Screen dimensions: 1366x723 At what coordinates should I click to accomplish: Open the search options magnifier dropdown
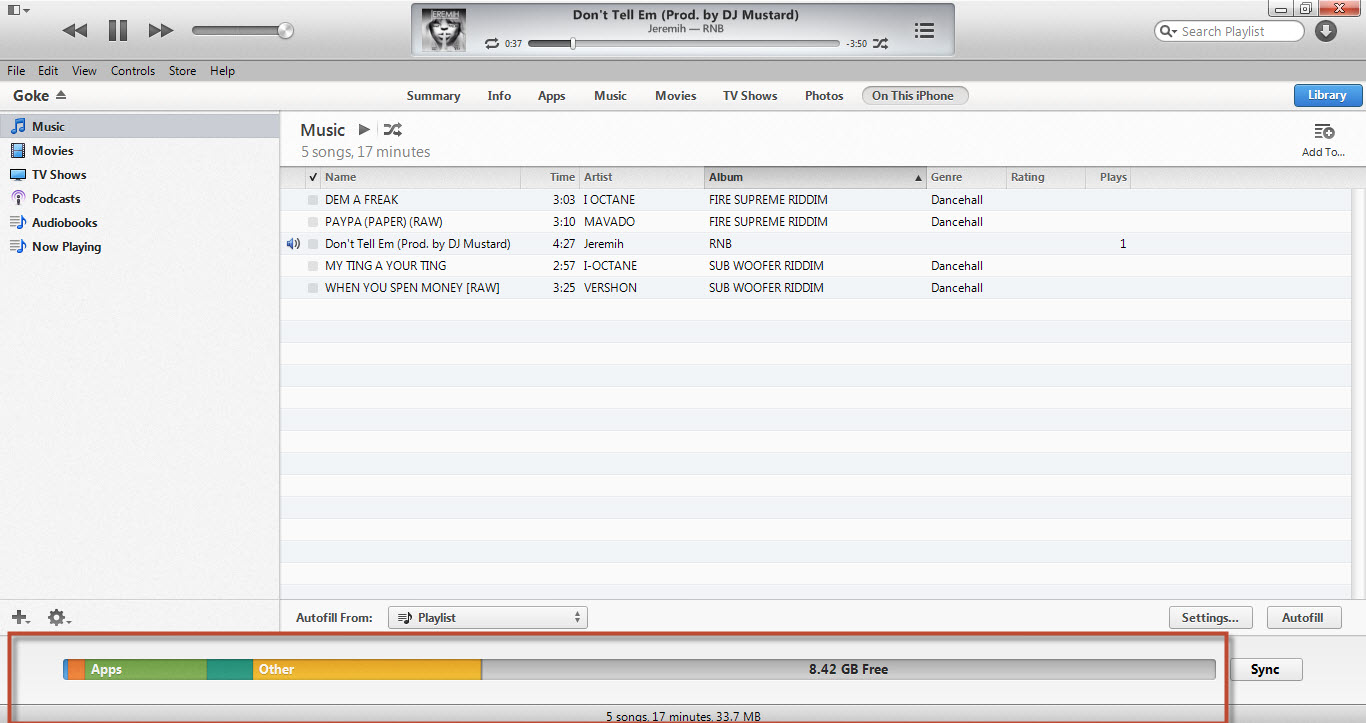pyautogui.click(x=1168, y=31)
